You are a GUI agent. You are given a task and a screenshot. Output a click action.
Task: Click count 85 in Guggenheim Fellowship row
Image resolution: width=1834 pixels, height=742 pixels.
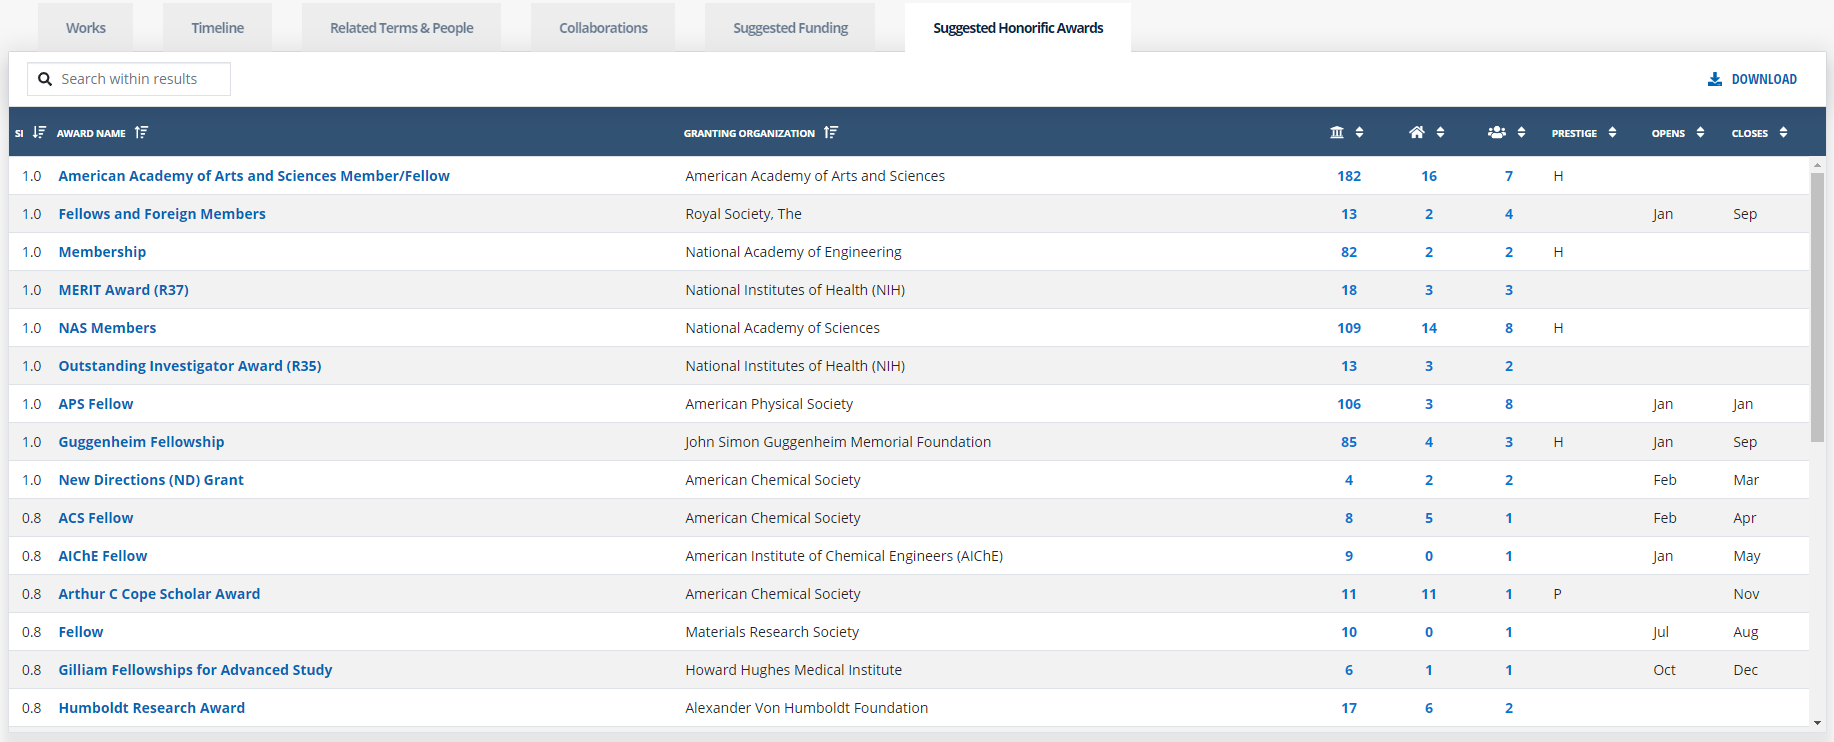click(1349, 442)
